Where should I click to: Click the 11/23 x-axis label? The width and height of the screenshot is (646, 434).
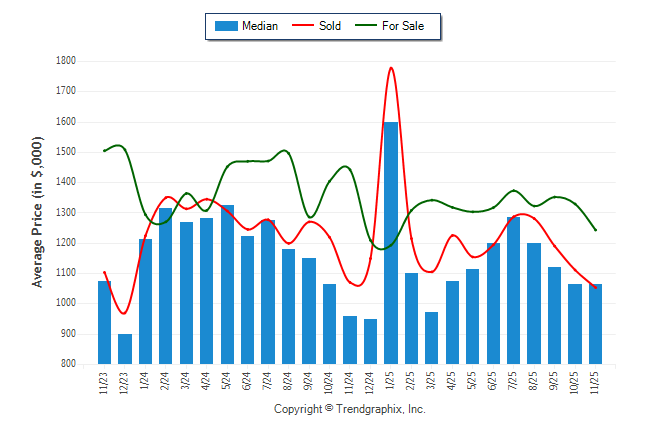tap(105, 383)
